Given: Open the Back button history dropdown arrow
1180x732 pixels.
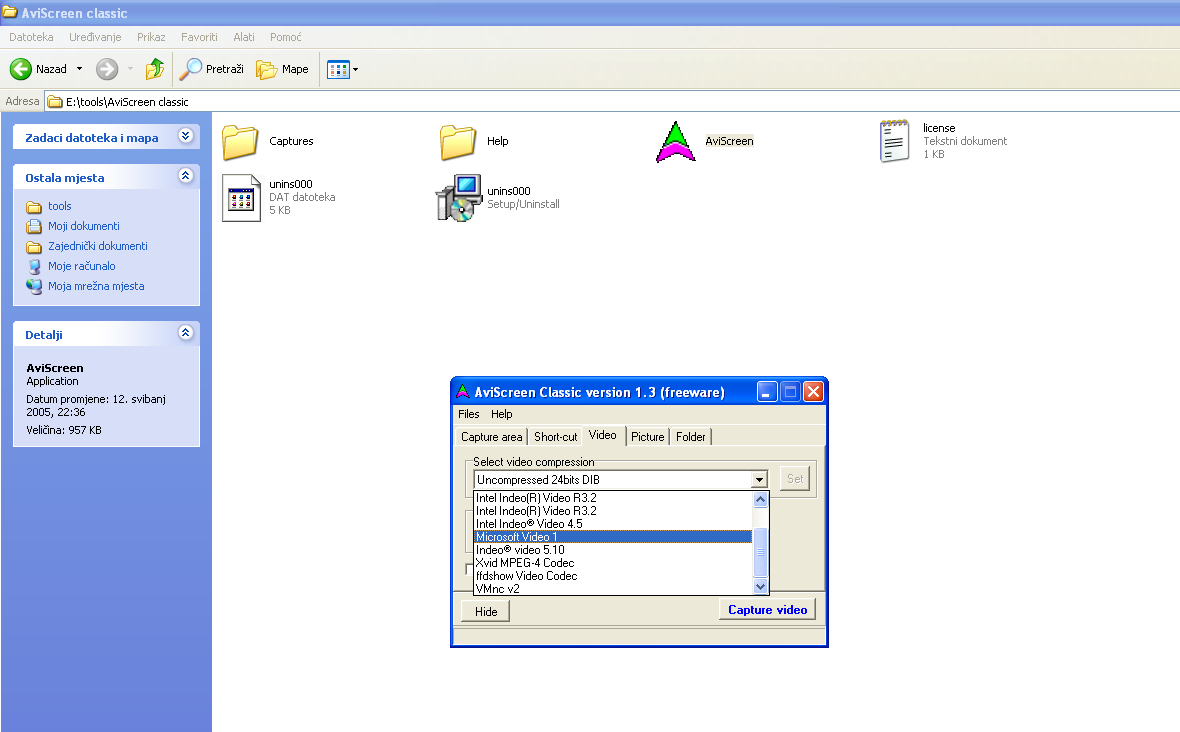Looking at the screenshot, I should [79, 69].
